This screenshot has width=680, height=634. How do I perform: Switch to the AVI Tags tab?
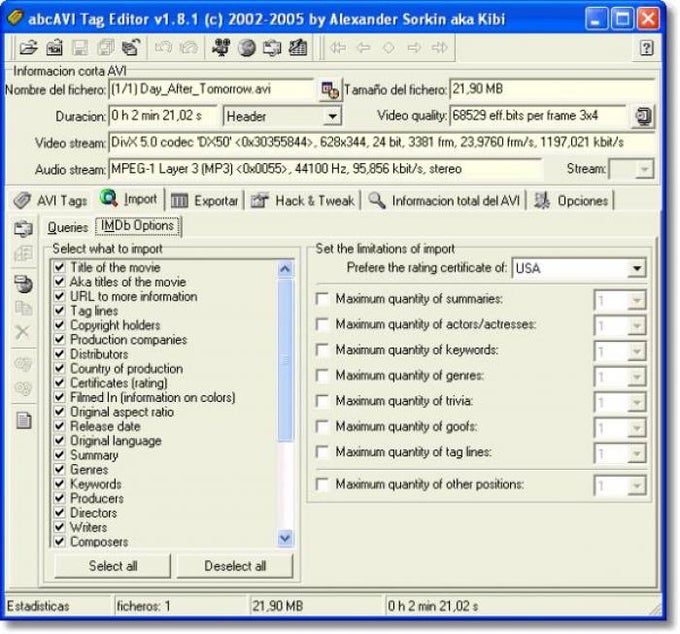click(x=50, y=200)
